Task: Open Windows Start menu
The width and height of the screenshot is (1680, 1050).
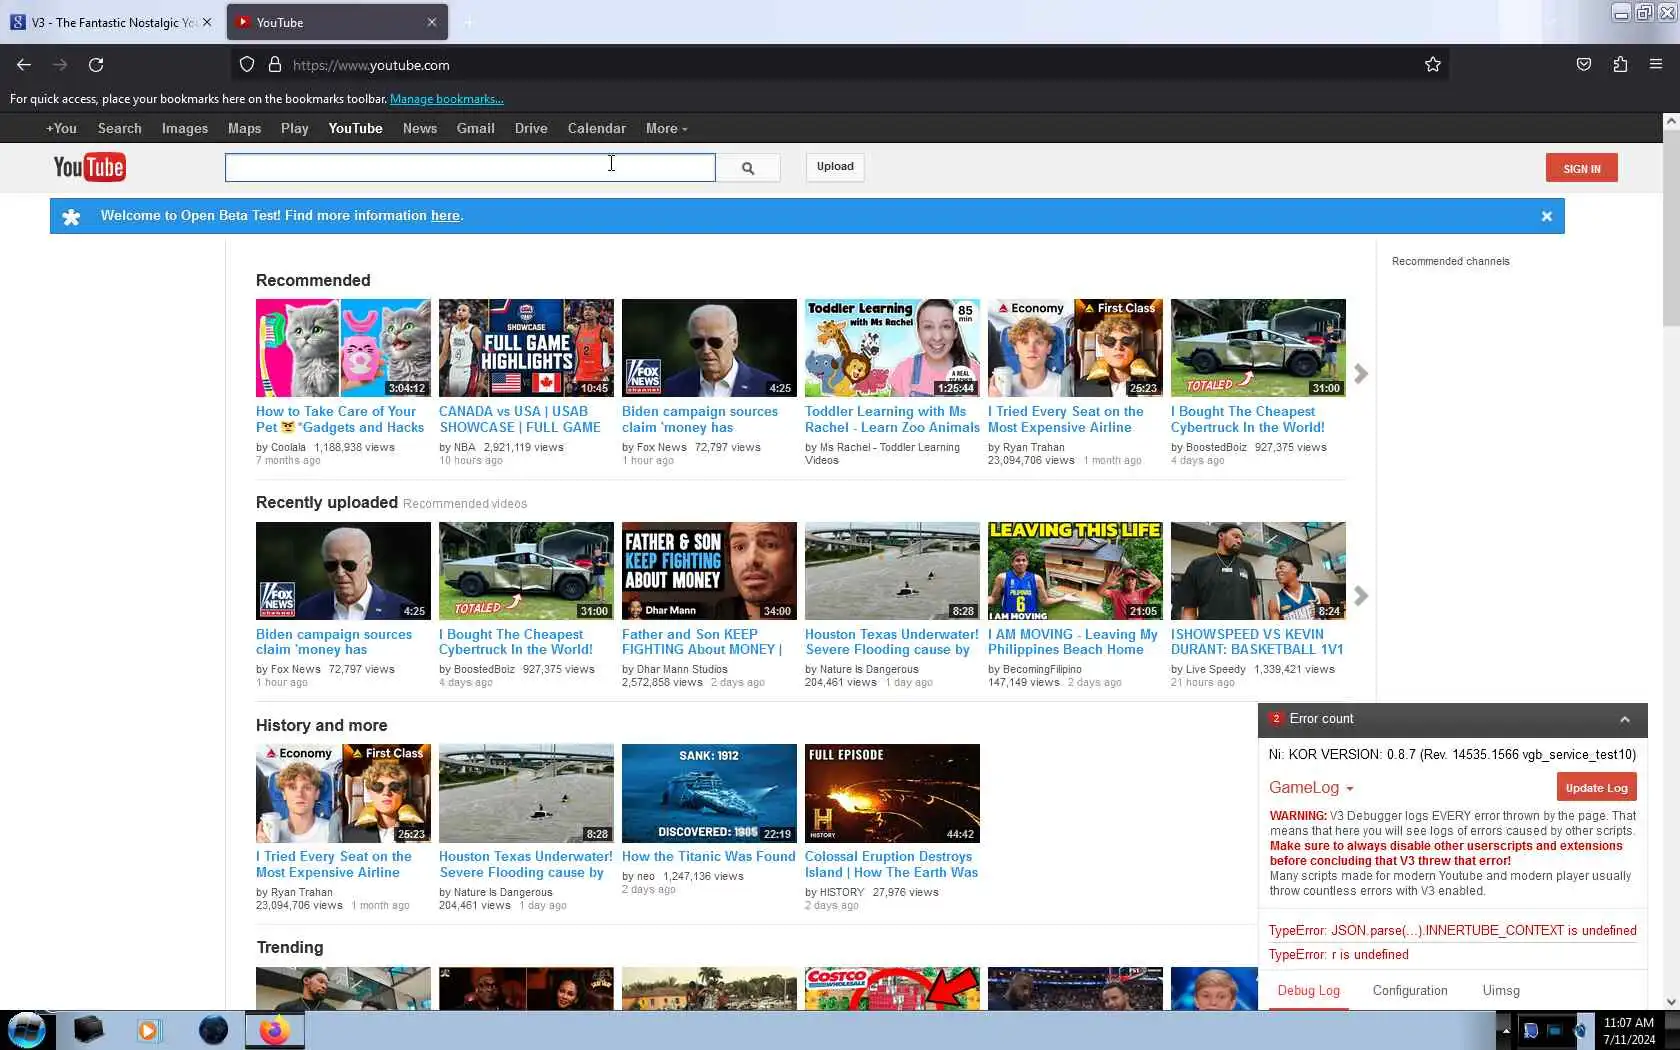Action: coord(26,1030)
